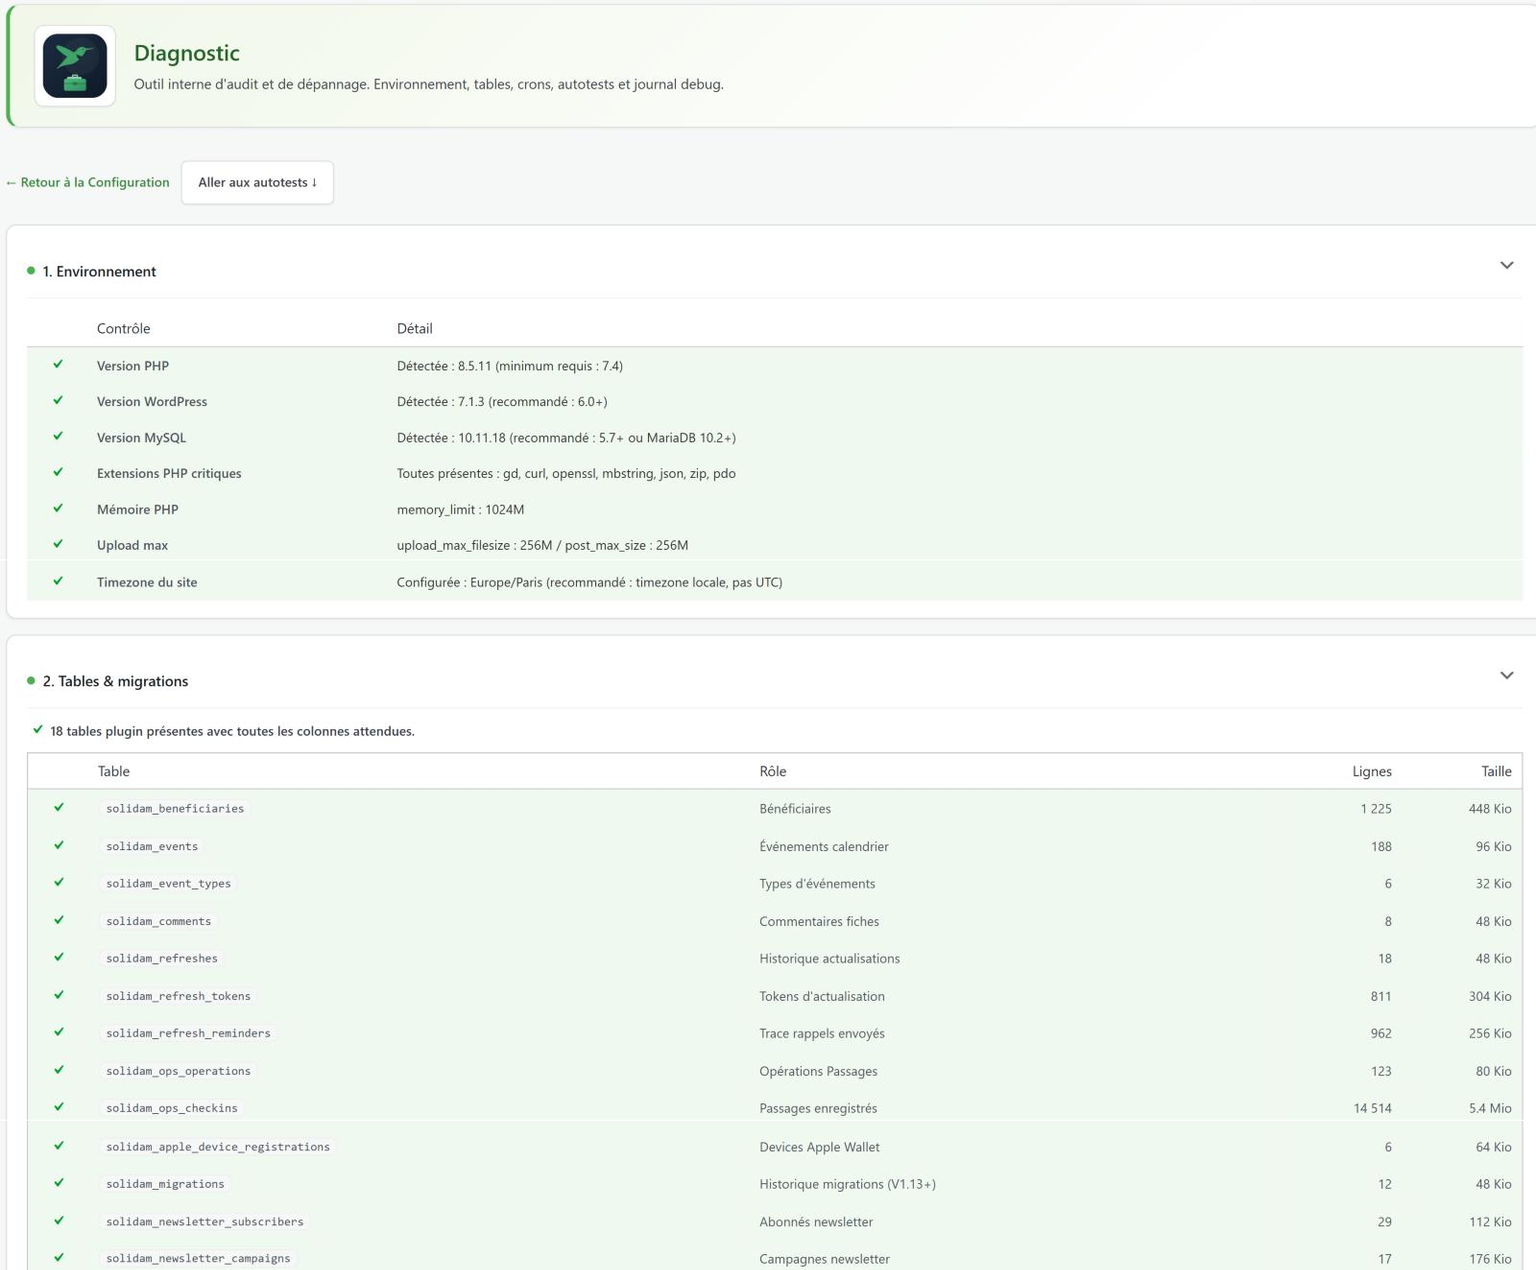
Task: Click the 5.4 Mio size cell
Action: point(1490,1108)
